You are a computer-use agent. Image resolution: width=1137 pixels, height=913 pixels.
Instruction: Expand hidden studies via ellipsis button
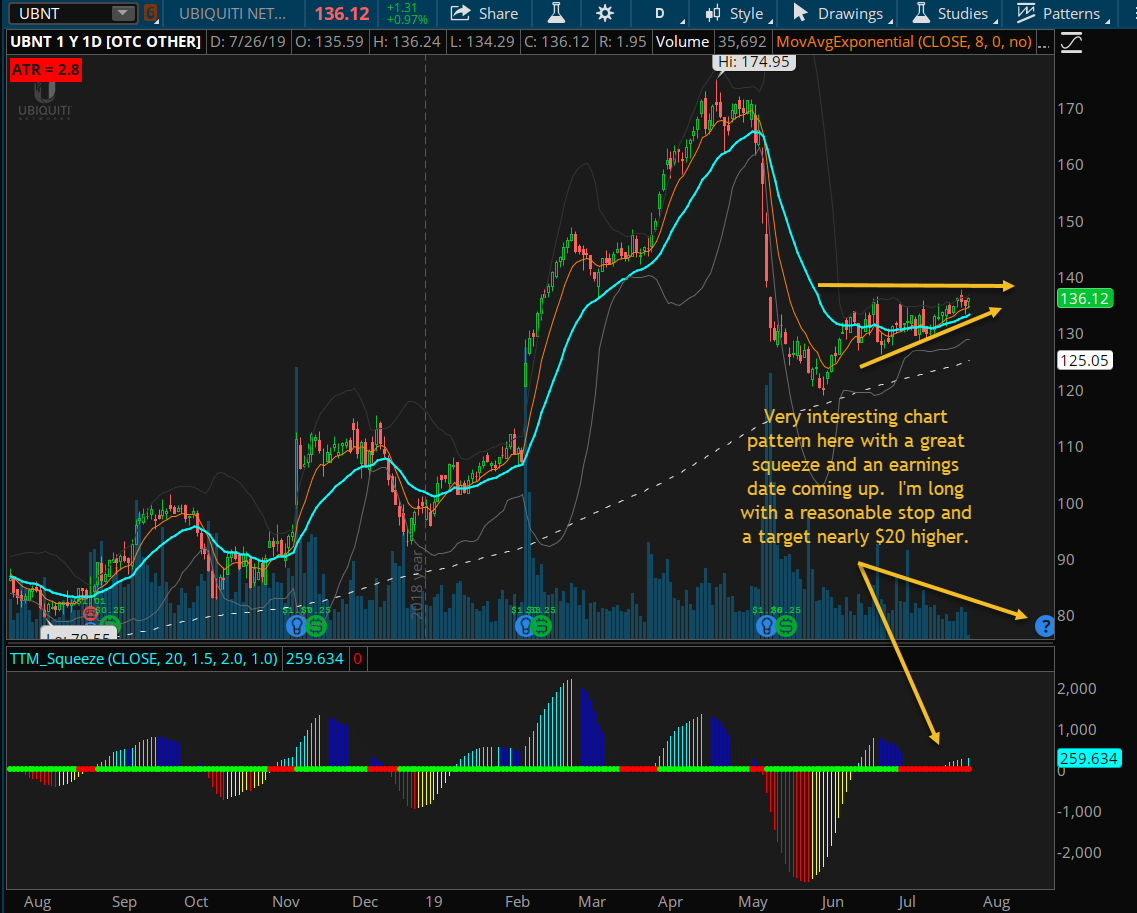(x=1043, y=44)
